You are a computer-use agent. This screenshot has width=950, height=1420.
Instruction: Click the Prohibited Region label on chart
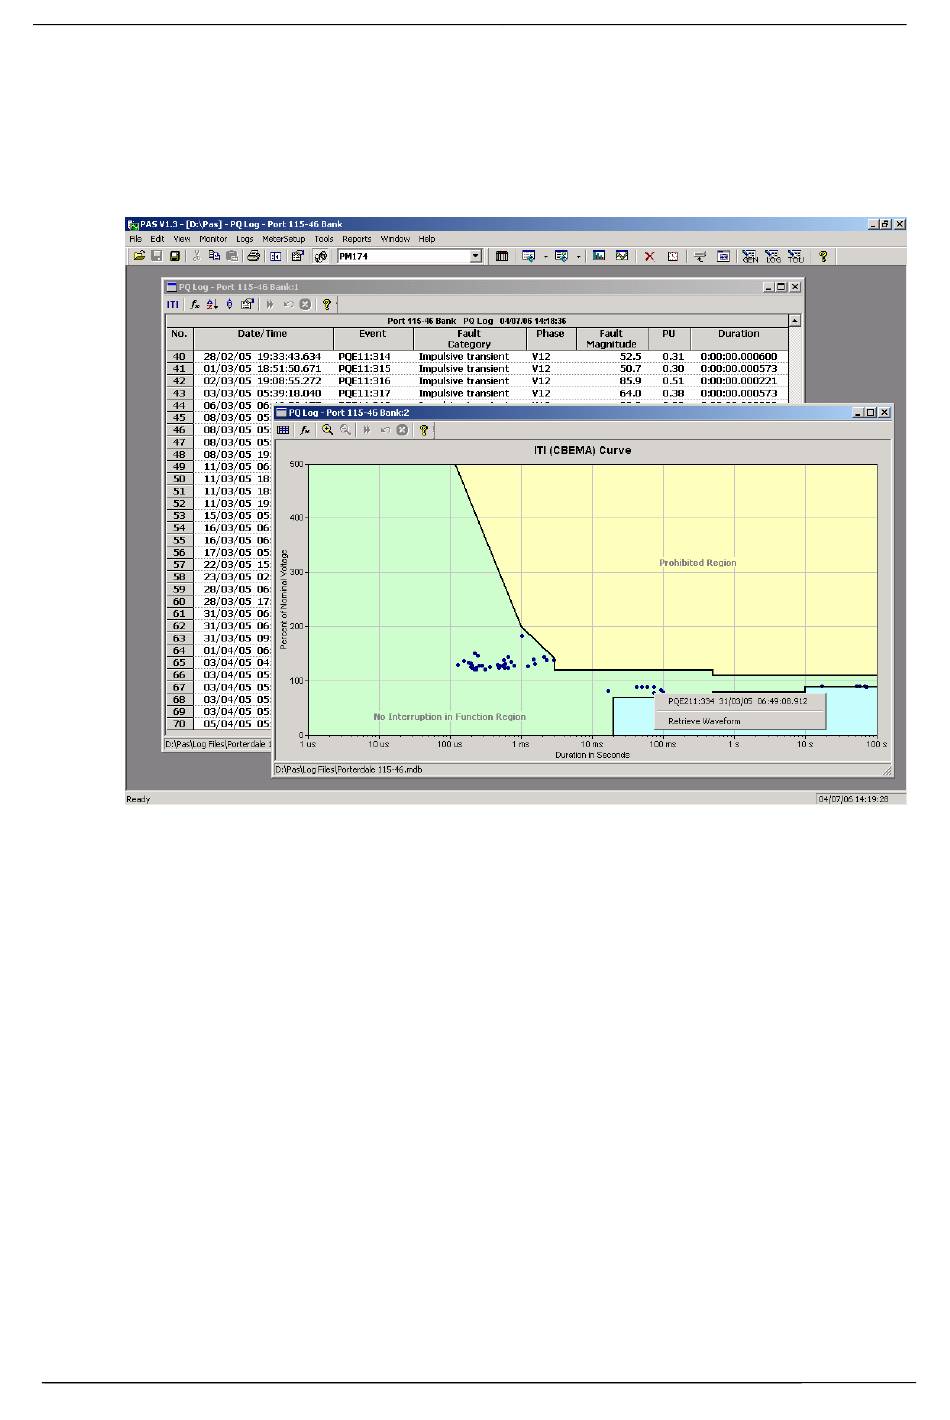[x=698, y=563]
